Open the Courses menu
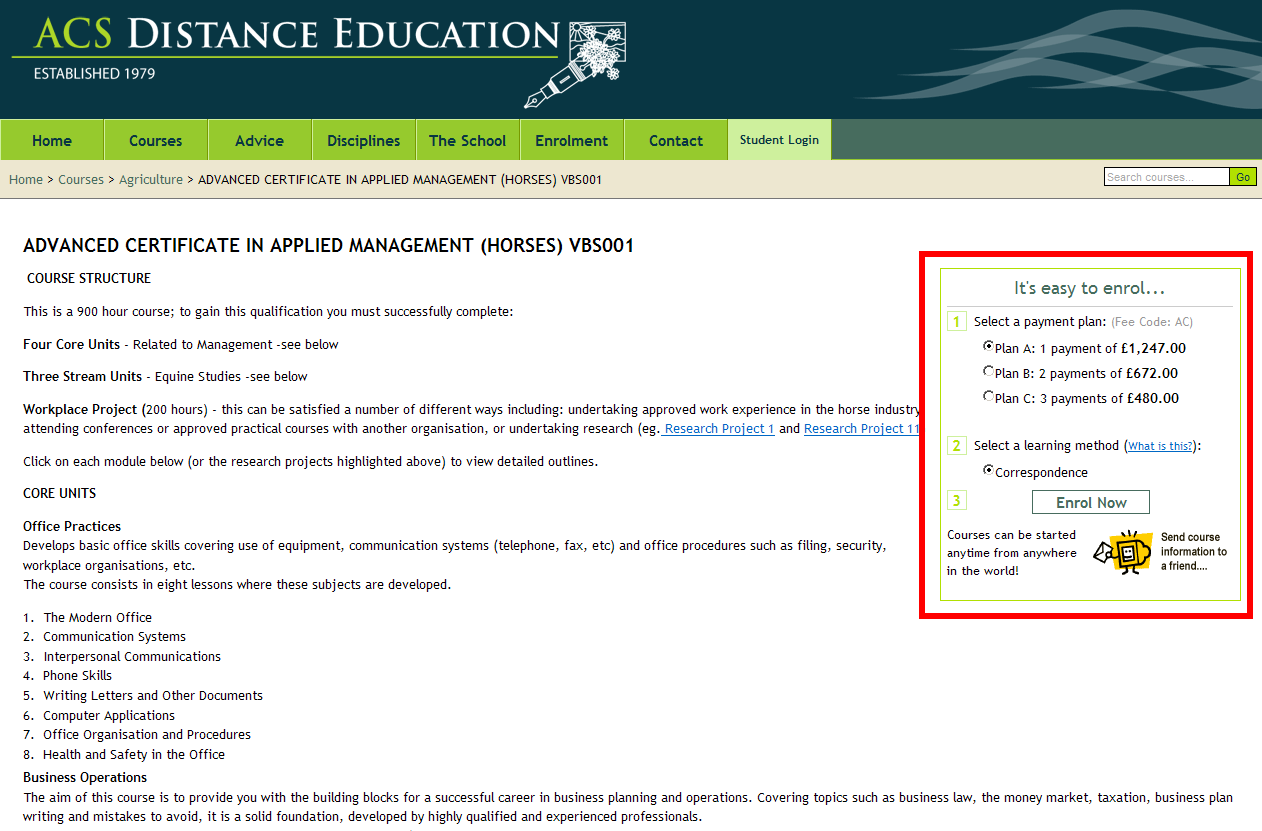 coord(155,140)
